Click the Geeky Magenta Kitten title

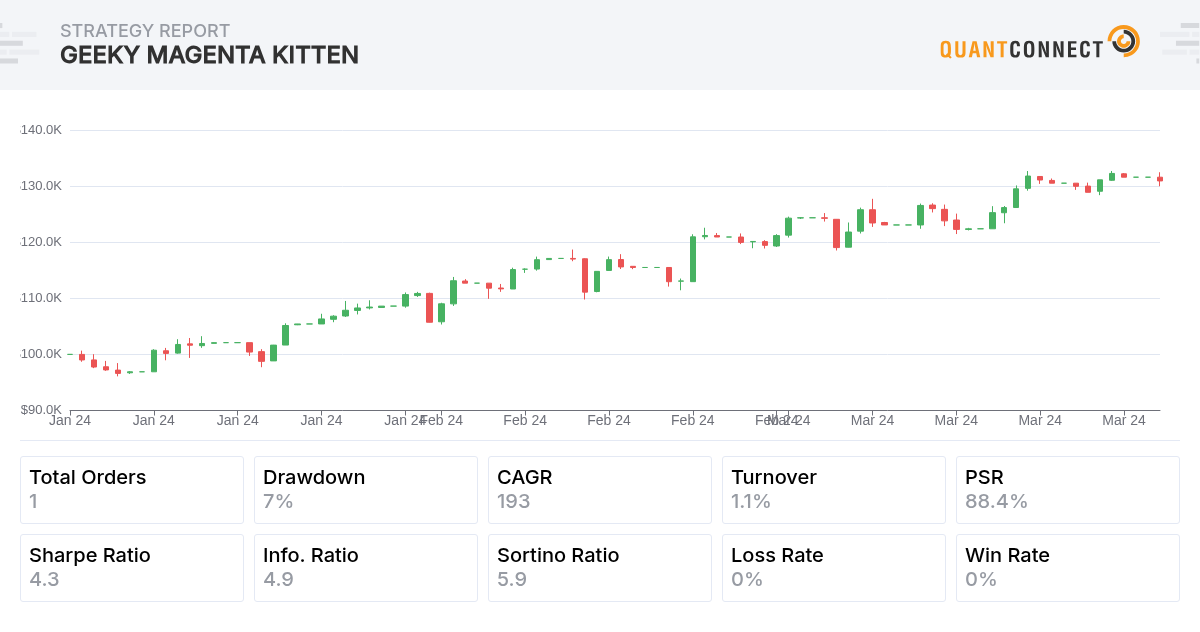point(209,55)
